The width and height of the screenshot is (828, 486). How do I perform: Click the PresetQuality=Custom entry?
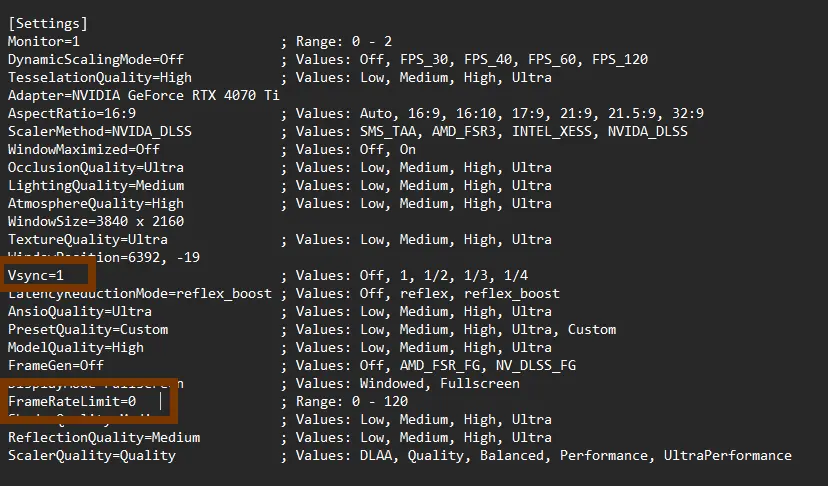pyautogui.click(x=88, y=330)
